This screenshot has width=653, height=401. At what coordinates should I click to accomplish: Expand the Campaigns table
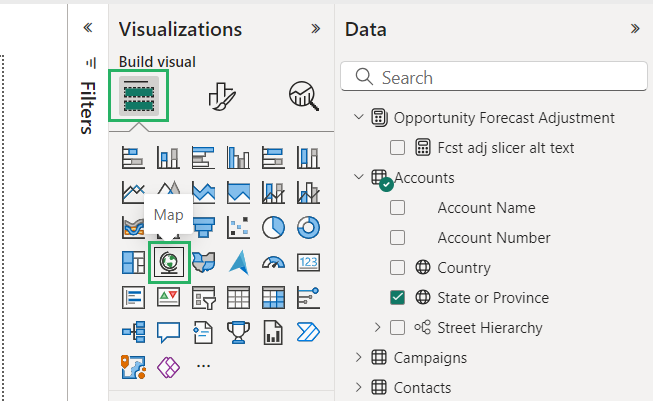tap(360, 357)
